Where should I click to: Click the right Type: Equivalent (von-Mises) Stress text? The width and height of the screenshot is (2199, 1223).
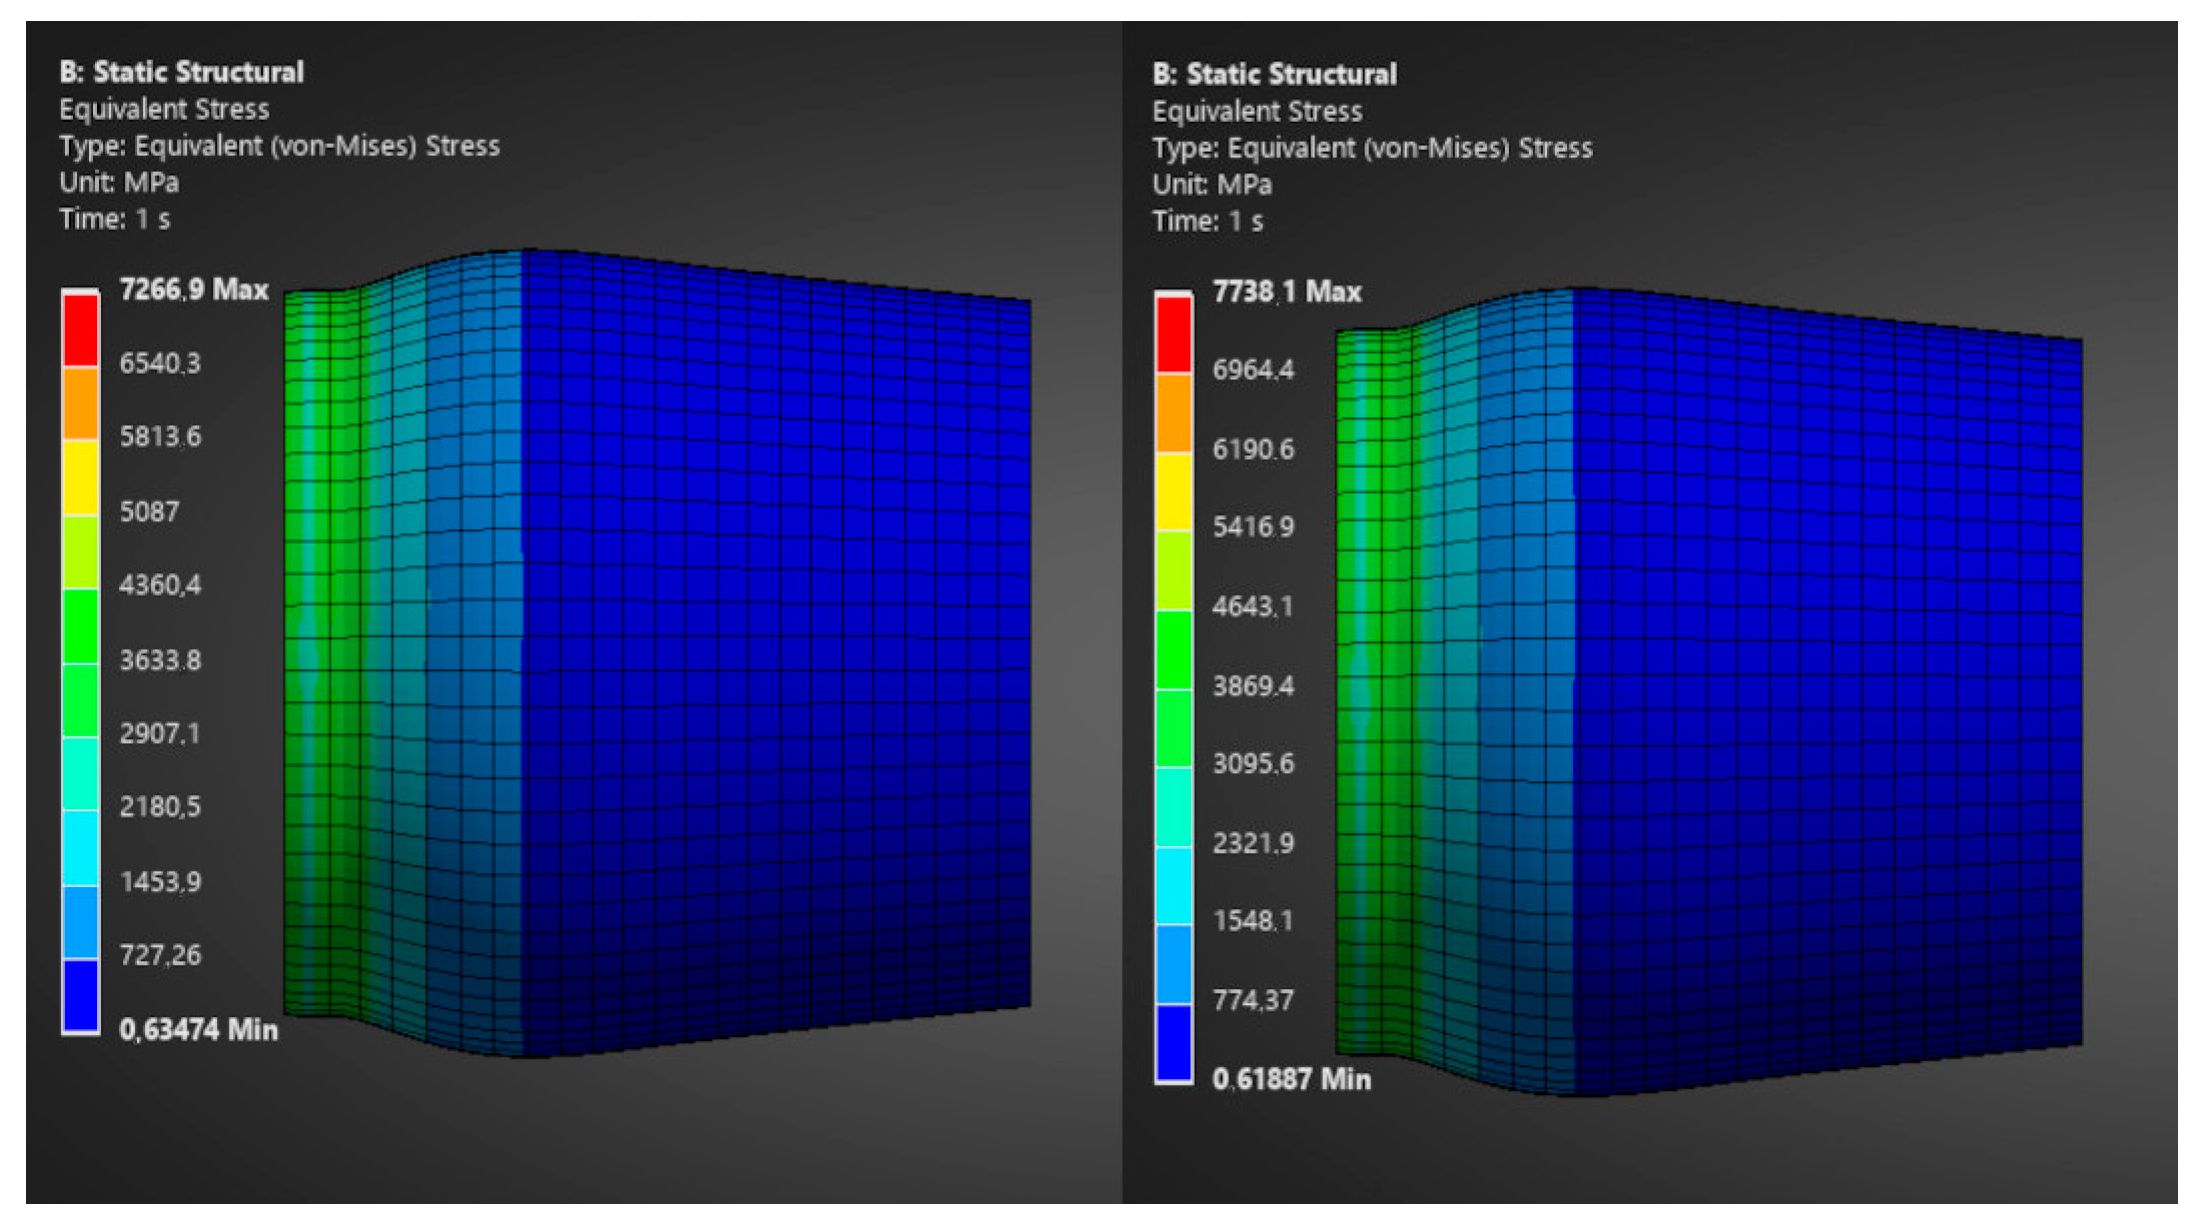pos(1371,148)
